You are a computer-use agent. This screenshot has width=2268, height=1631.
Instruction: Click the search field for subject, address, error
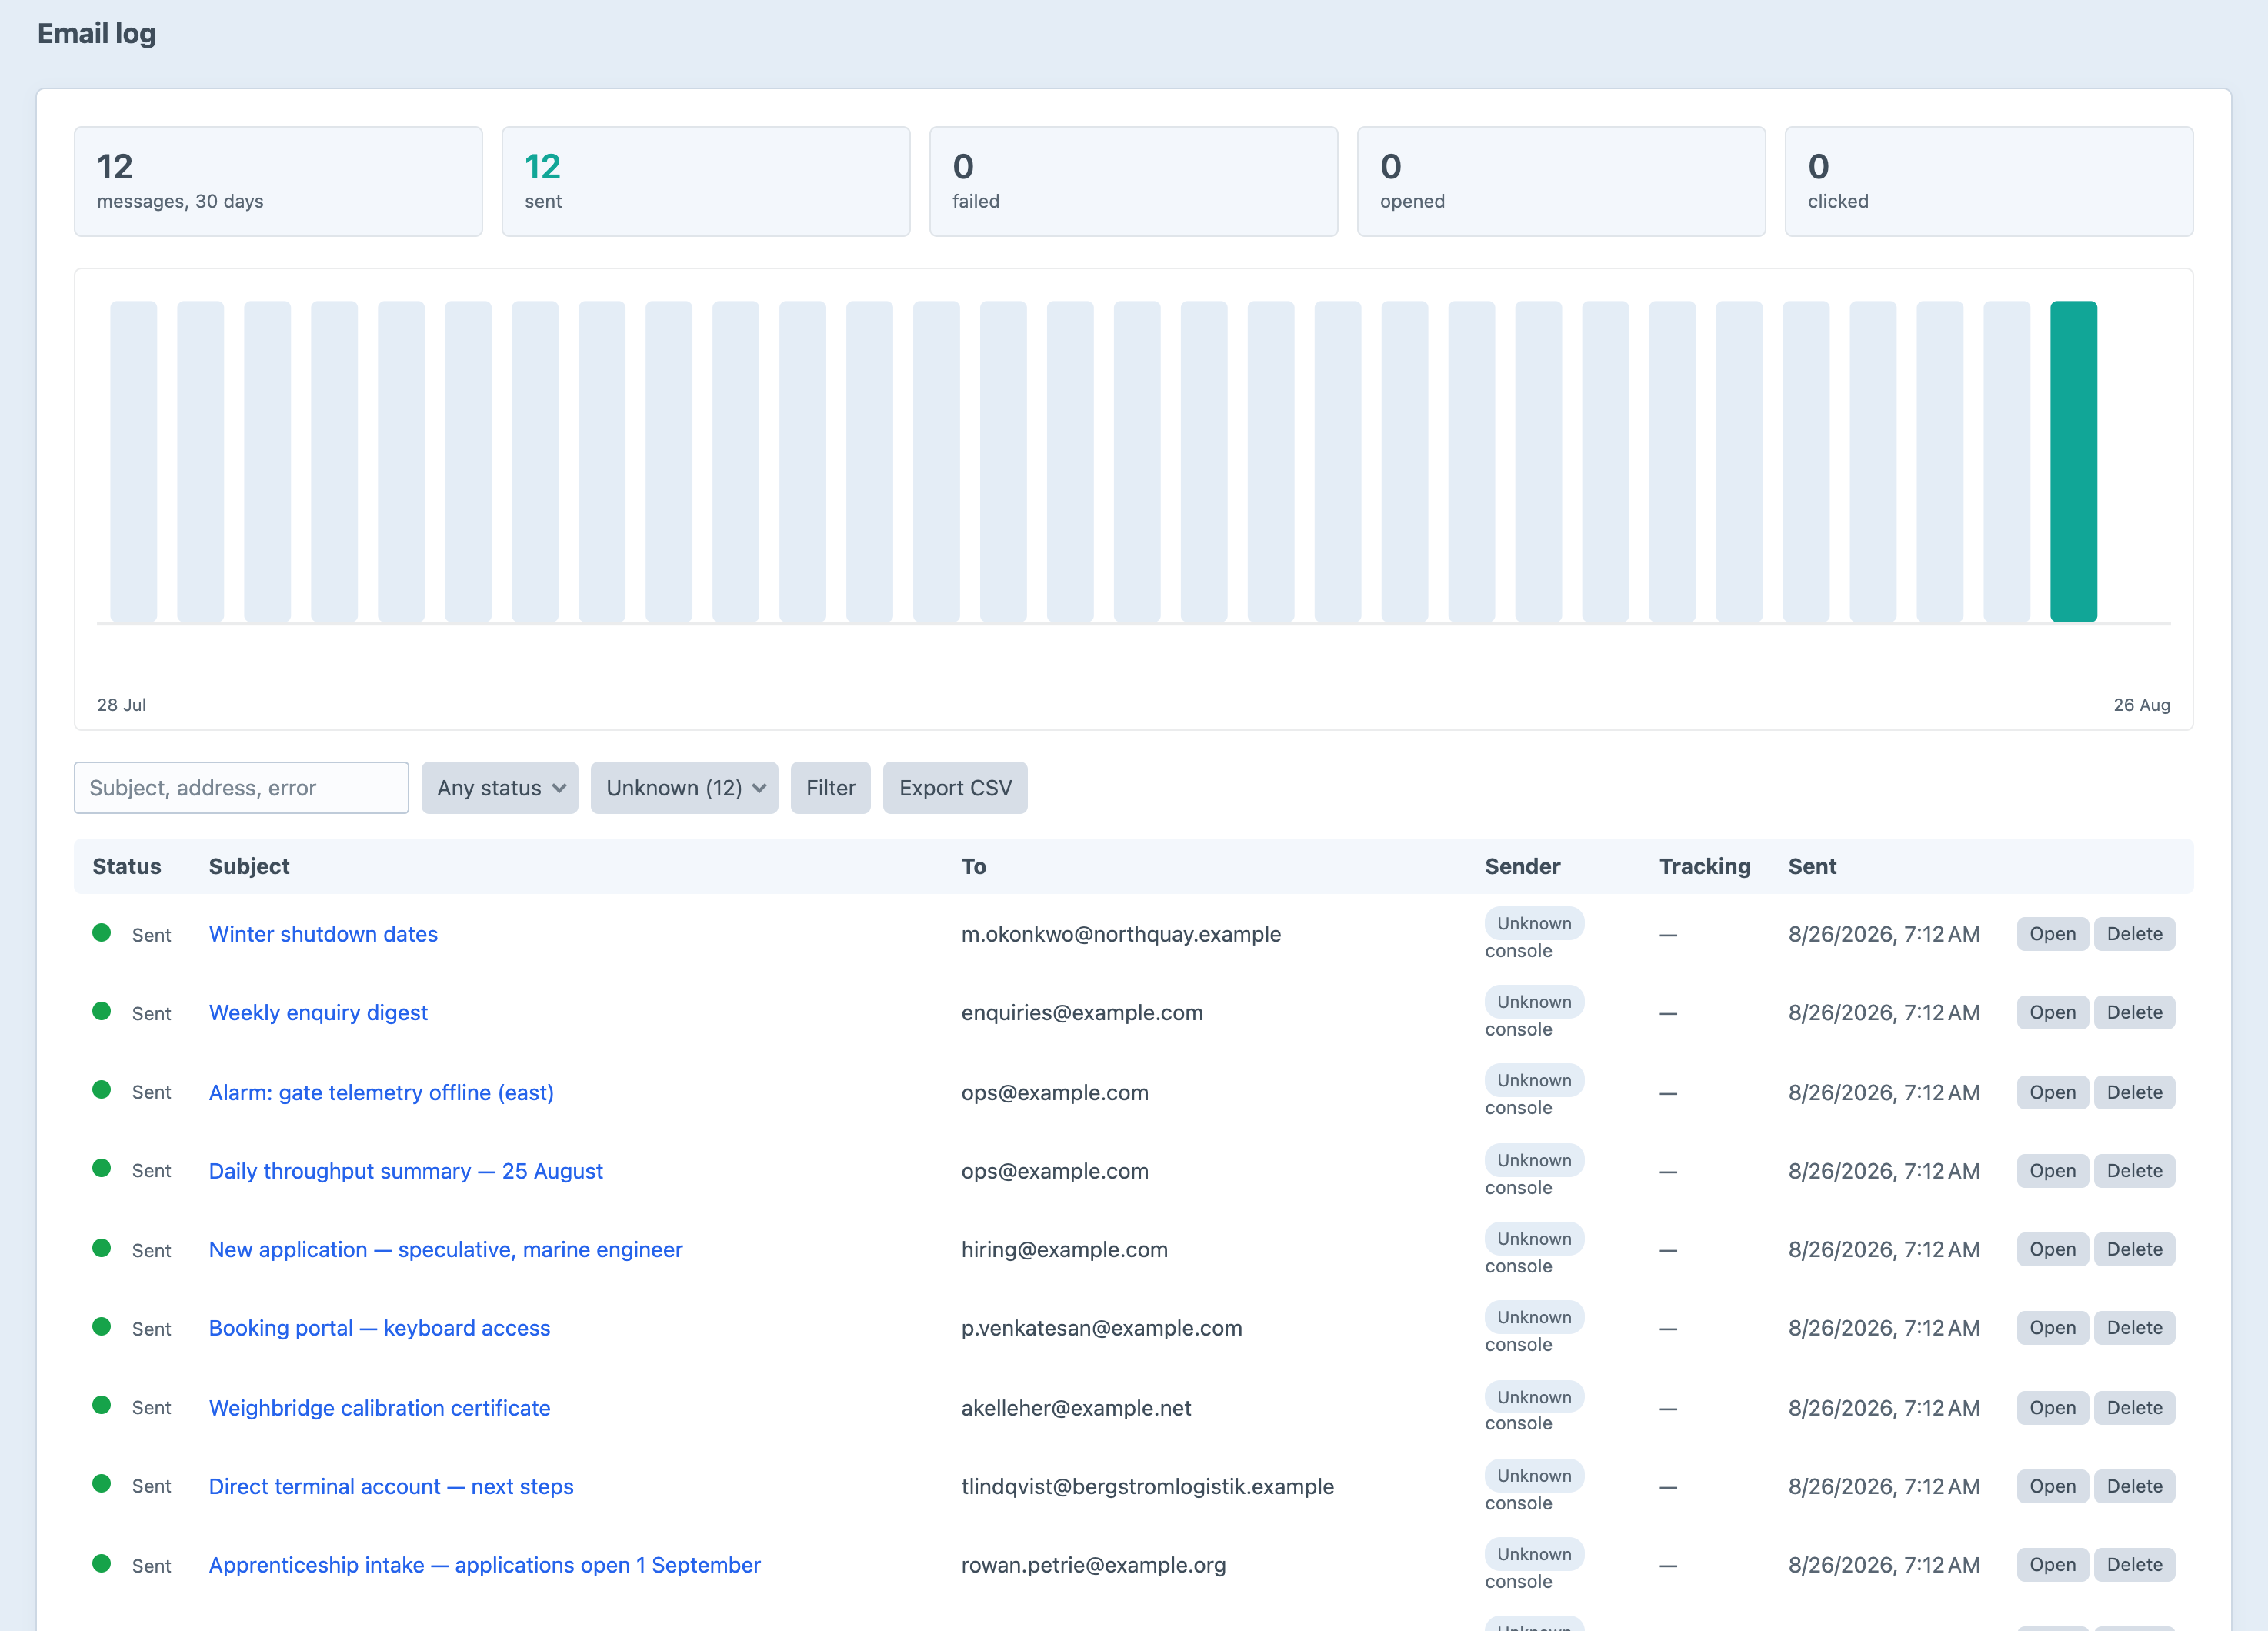pyautogui.click(x=241, y=788)
